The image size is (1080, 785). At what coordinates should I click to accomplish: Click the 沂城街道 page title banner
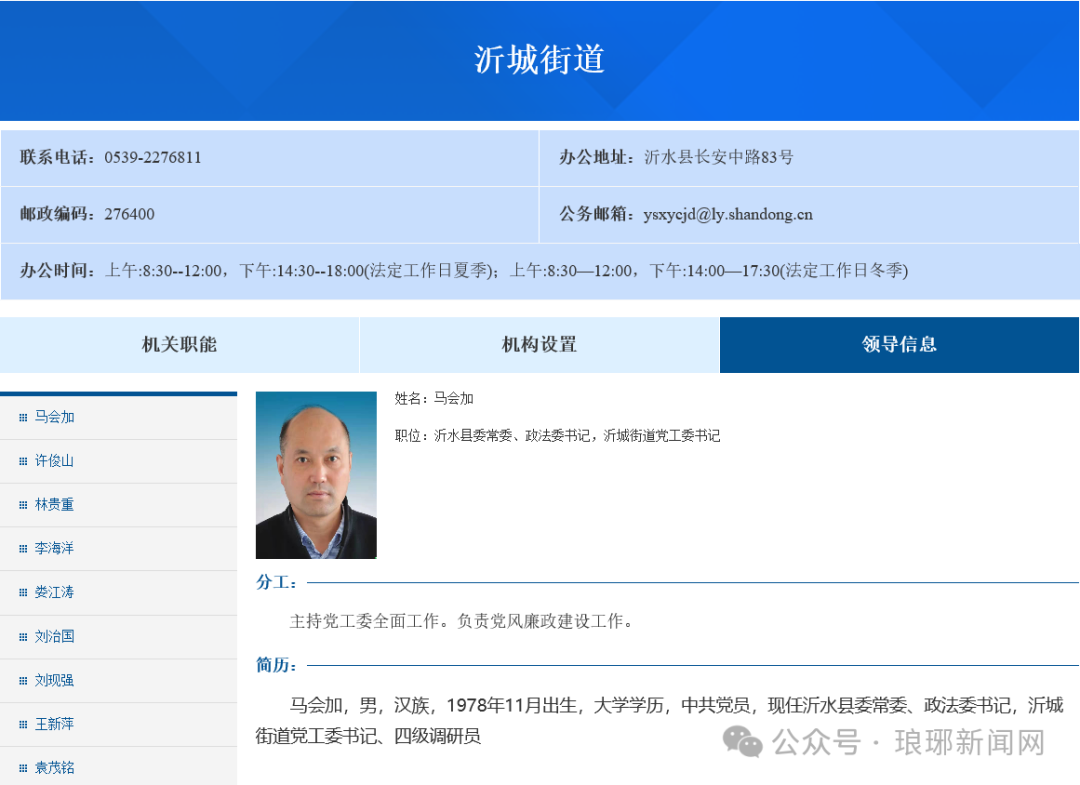(539, 60)
